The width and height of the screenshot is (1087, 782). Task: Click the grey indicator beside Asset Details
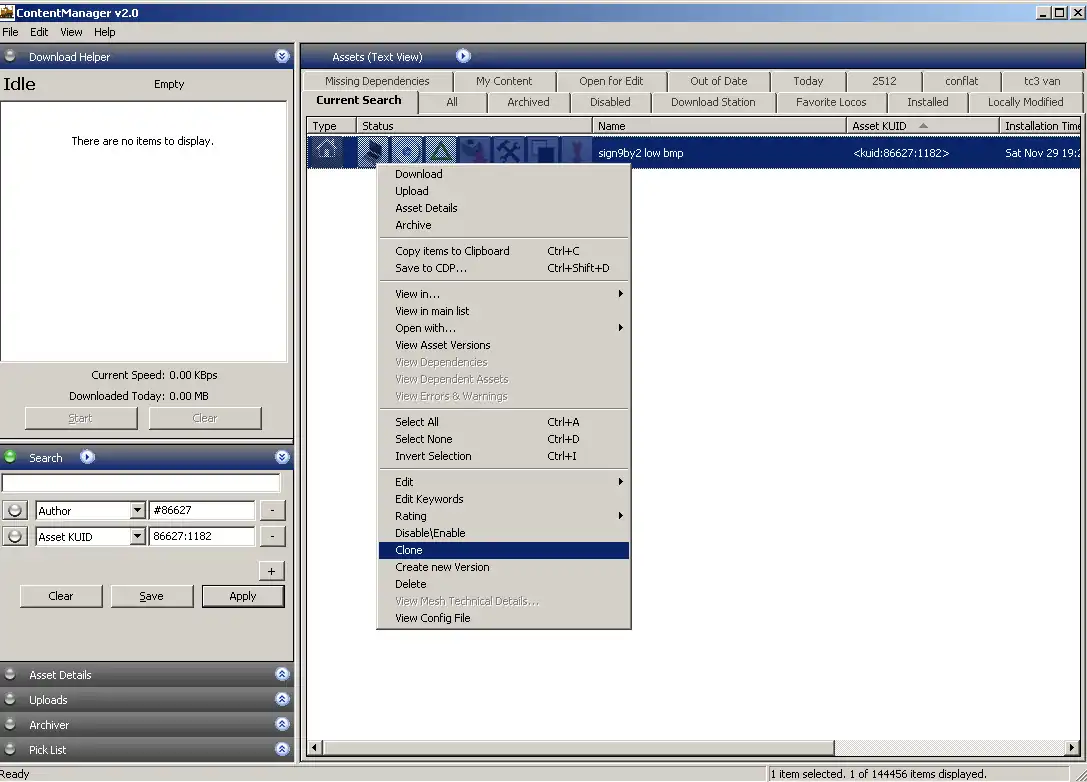tap(11, 675)
